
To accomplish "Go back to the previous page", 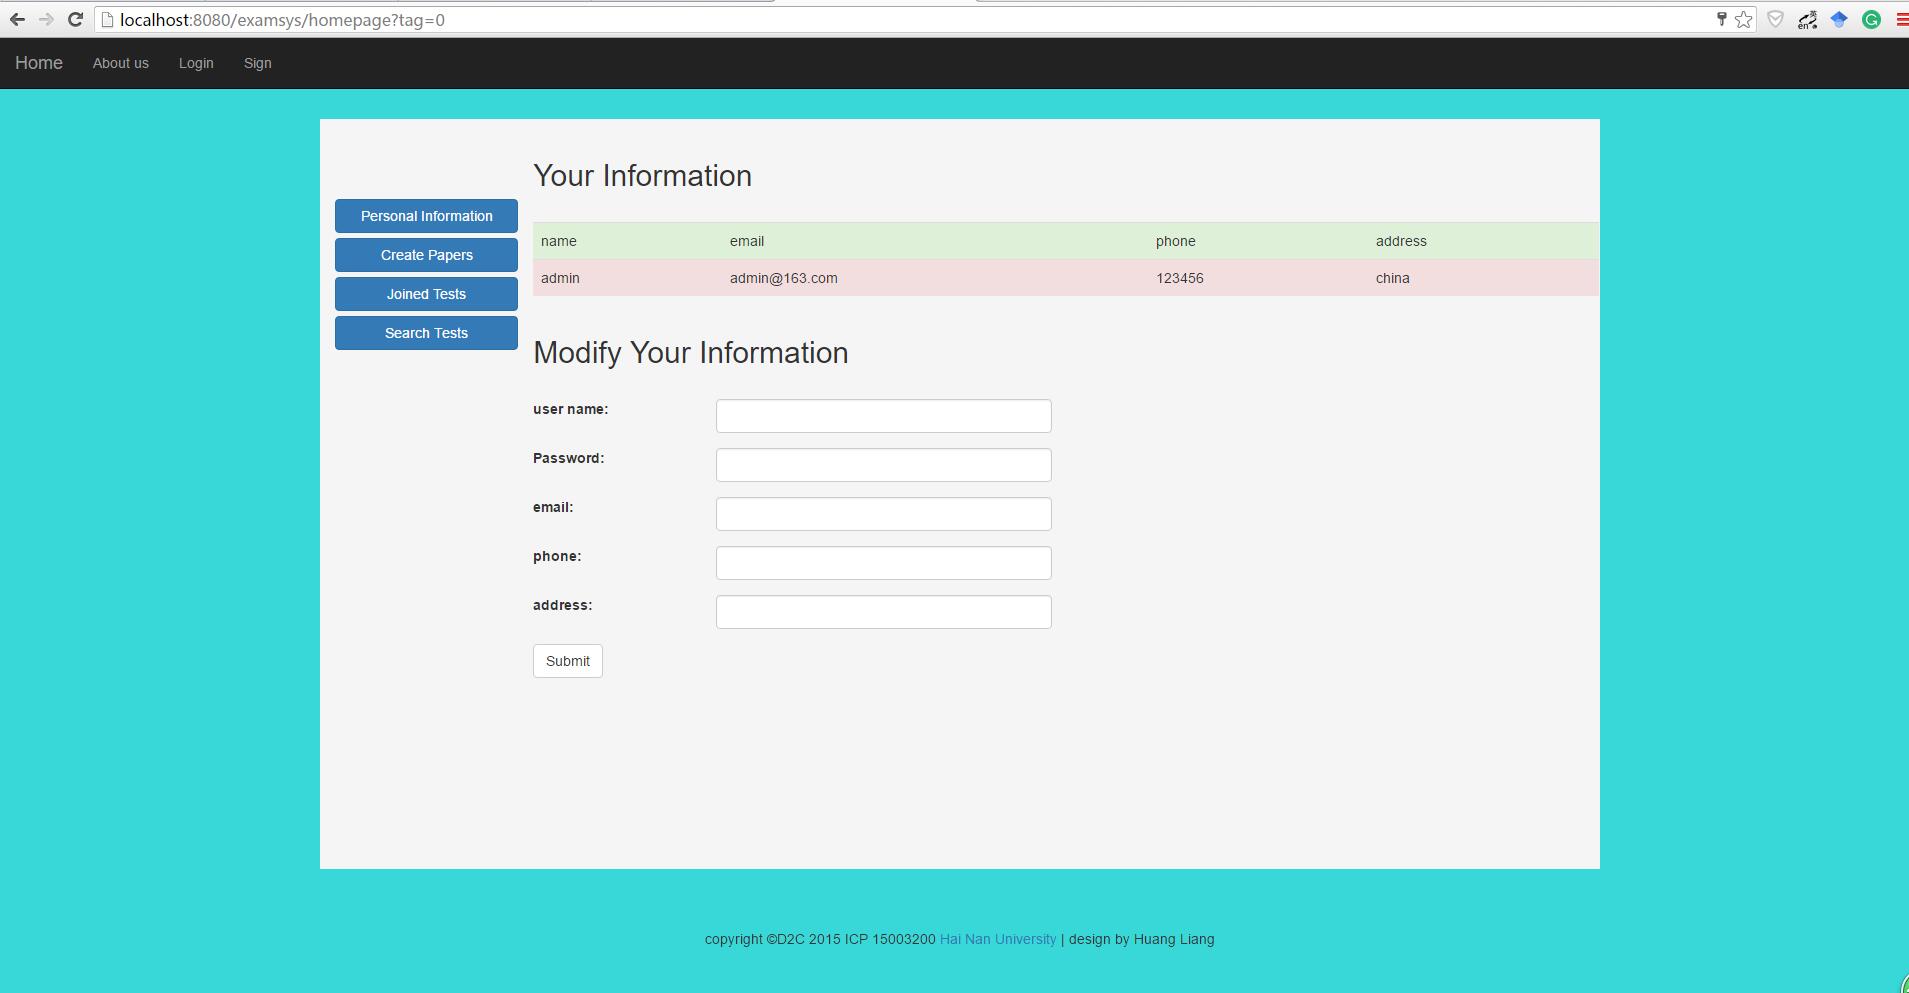I will 17,20.
